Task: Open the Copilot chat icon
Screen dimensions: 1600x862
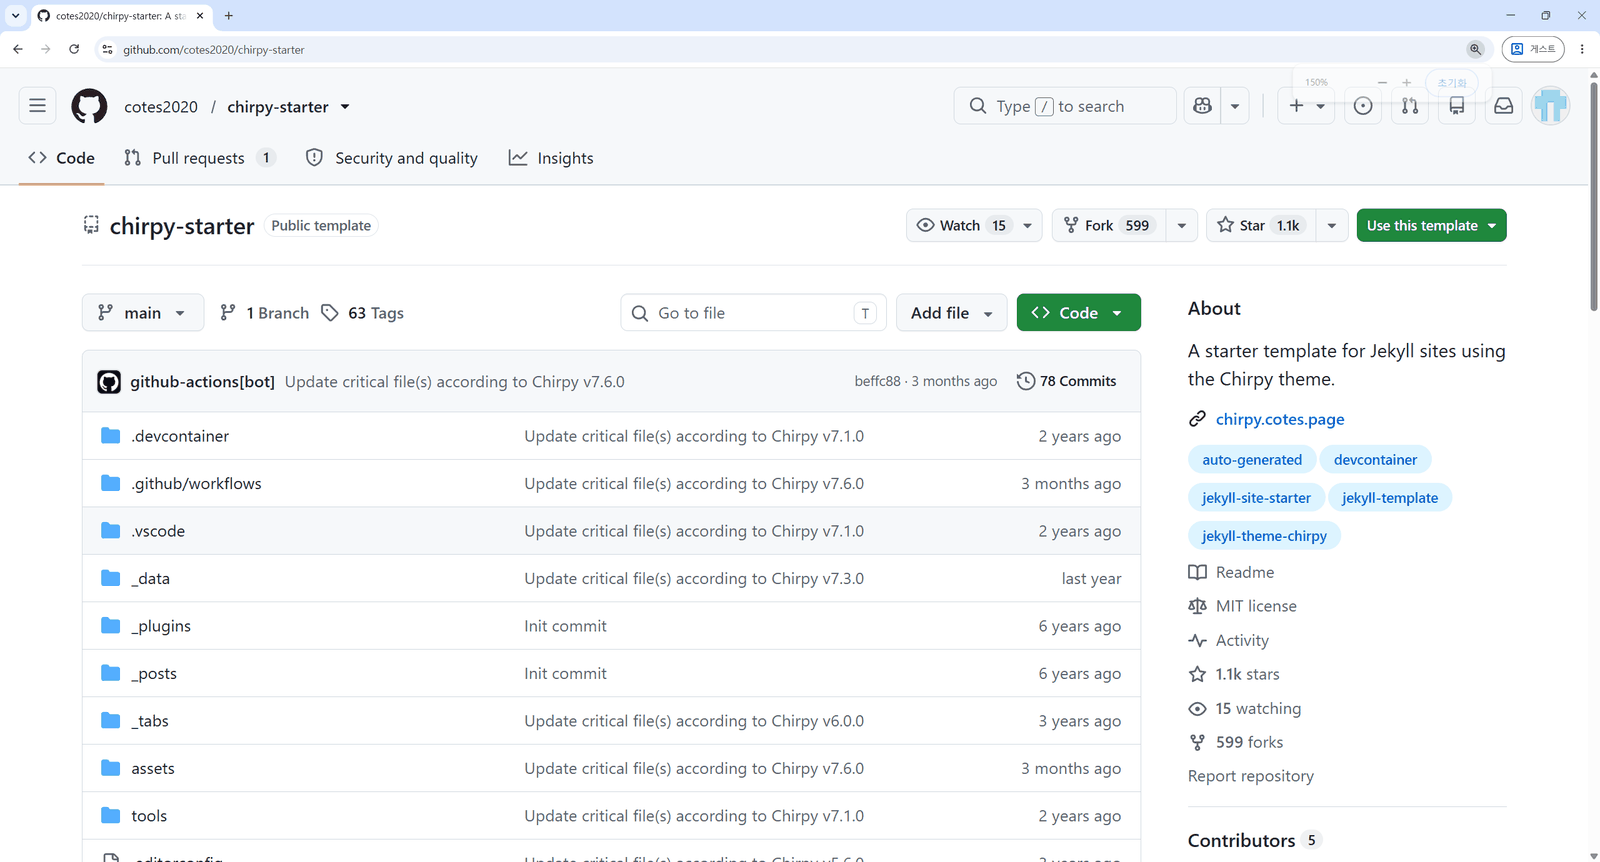Action: click(x=1203, y=106)
